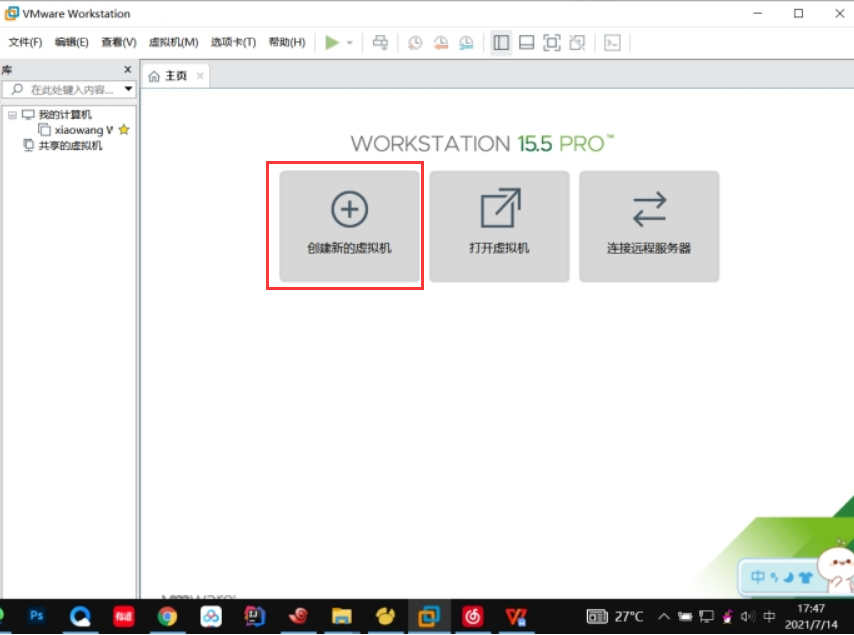Select 共享的虚拟机 in the library tree
This screenshot has height=635, width=854.
click(70, 145)
